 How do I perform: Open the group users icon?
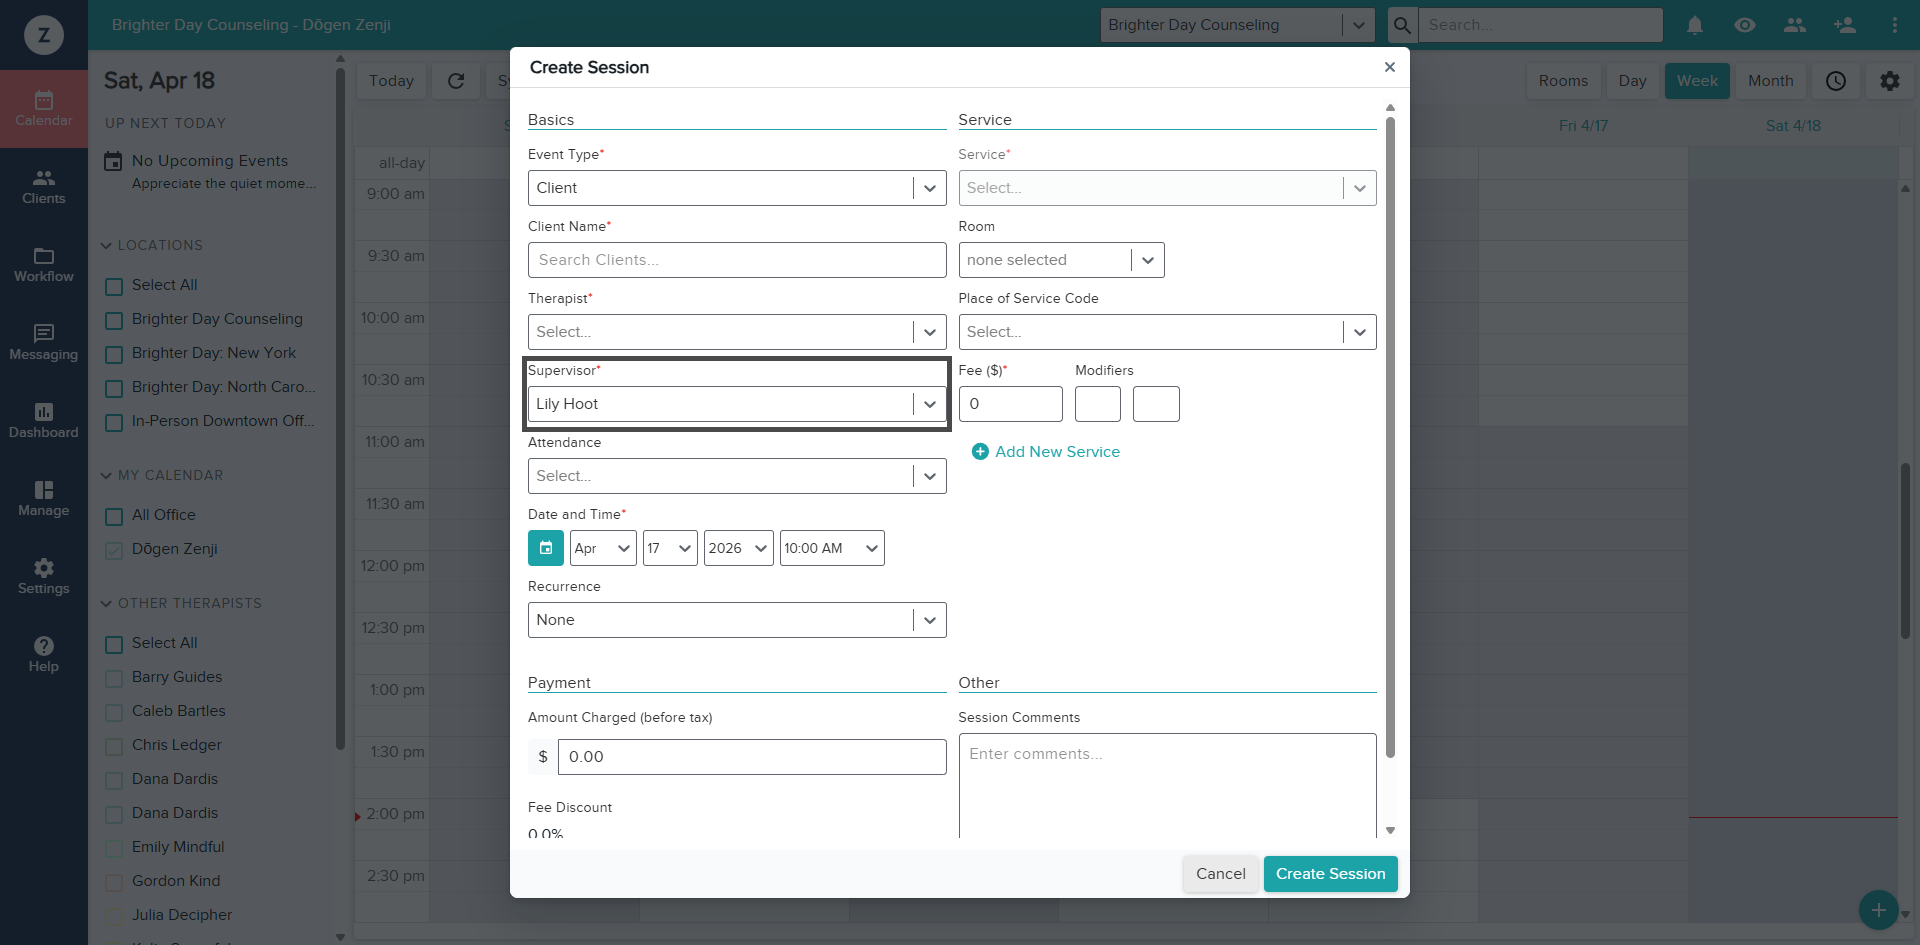1795,25
